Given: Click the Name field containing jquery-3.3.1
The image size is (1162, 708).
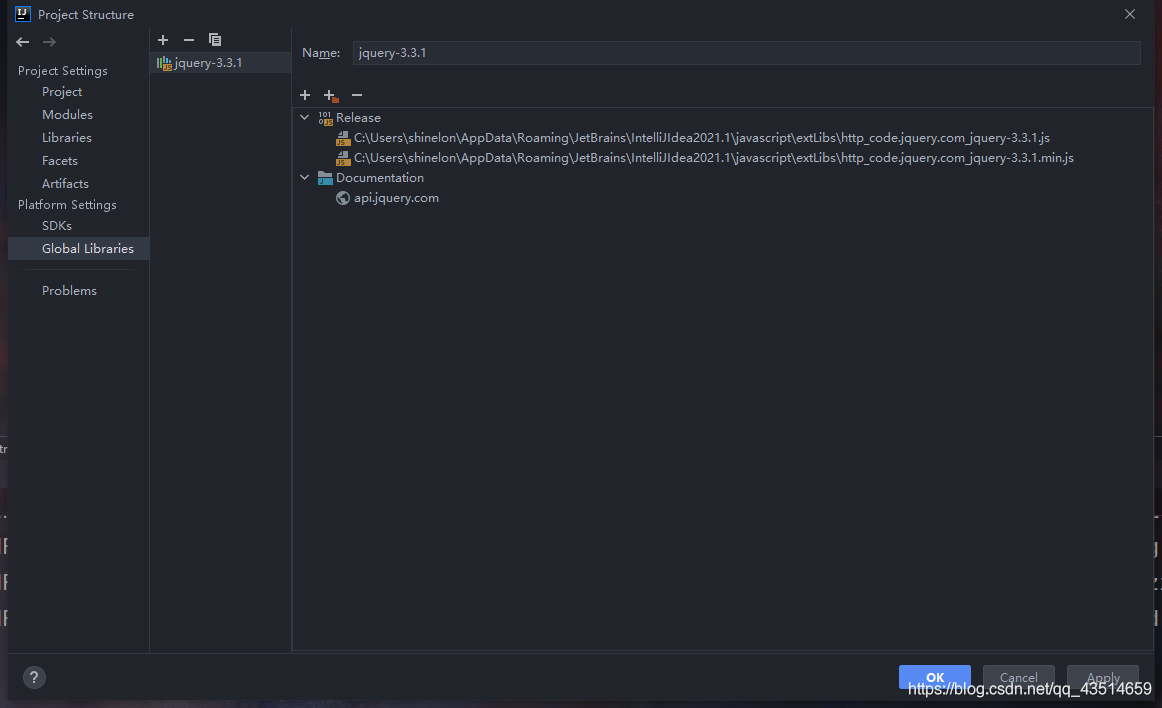Looking at the screenshot, I should 746,53.
